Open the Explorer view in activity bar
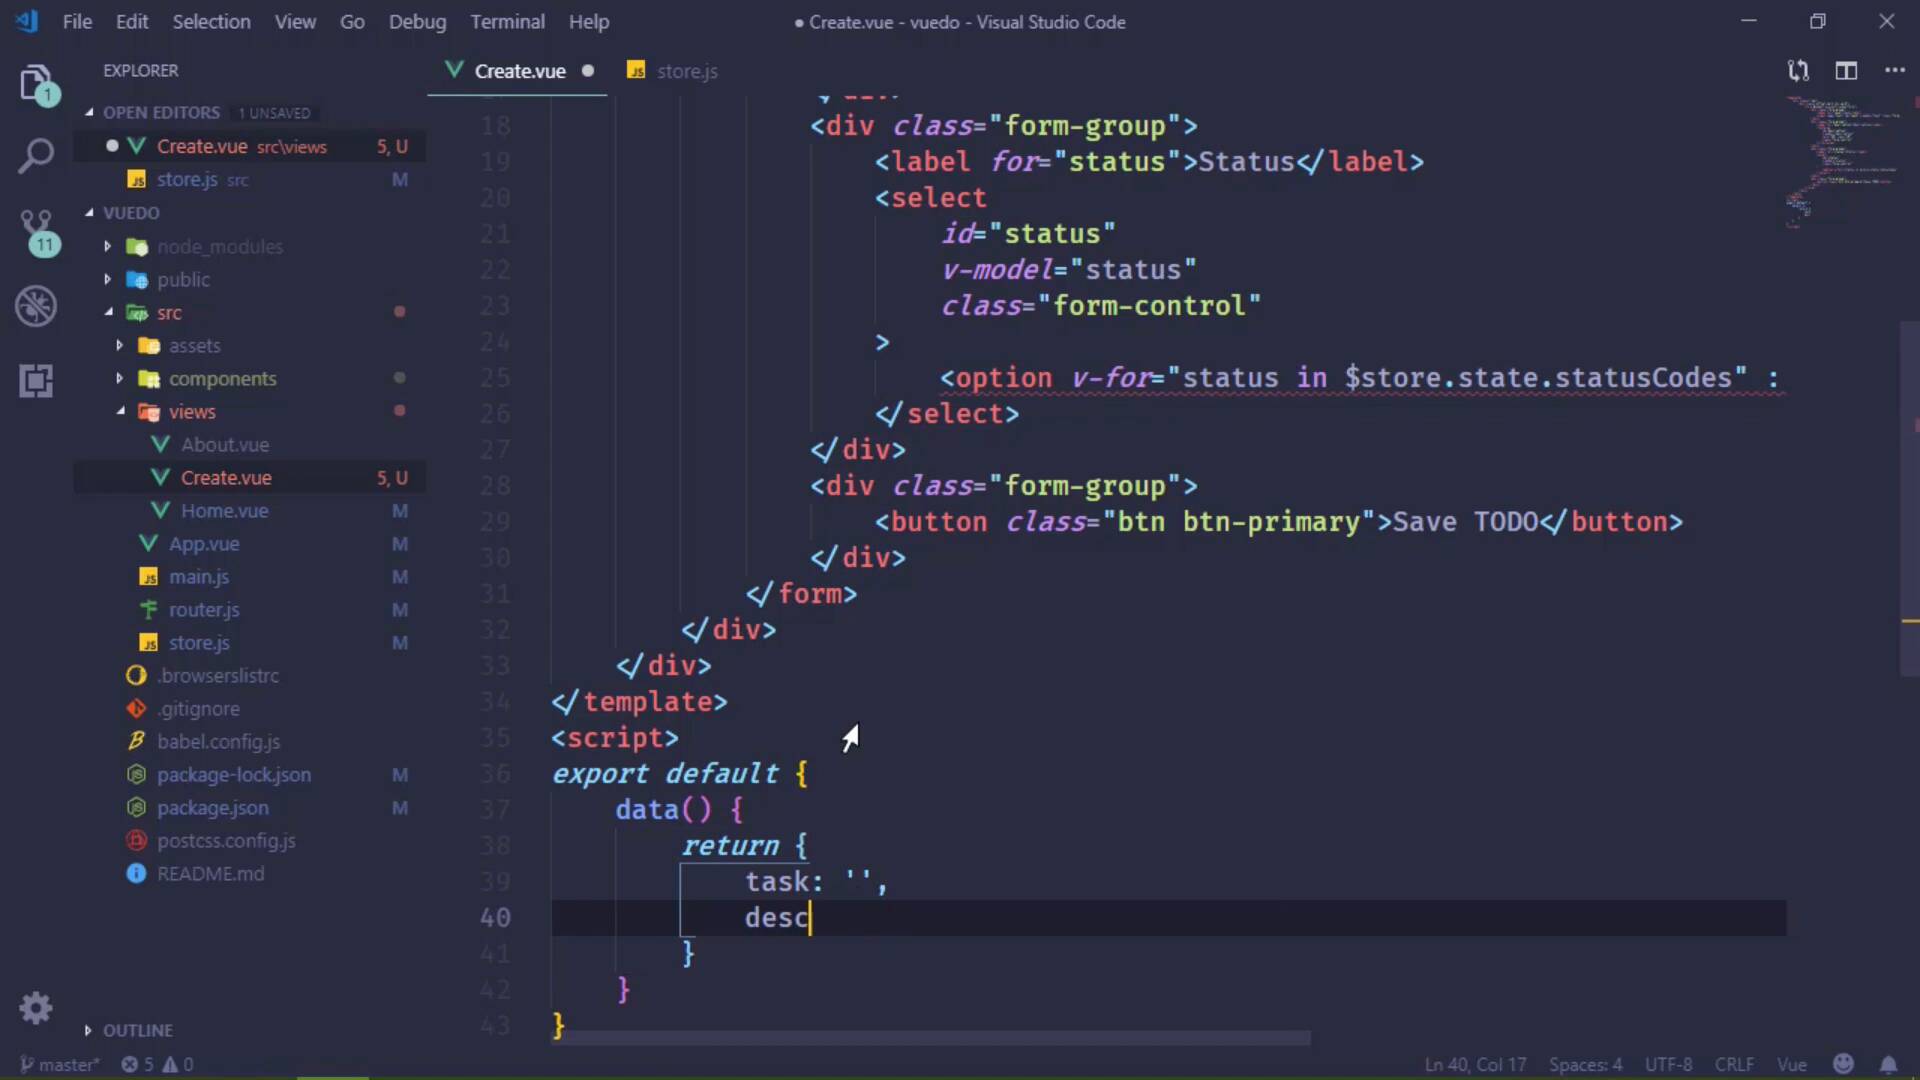The image size is (1920, 1080). (x=37, y=84)
